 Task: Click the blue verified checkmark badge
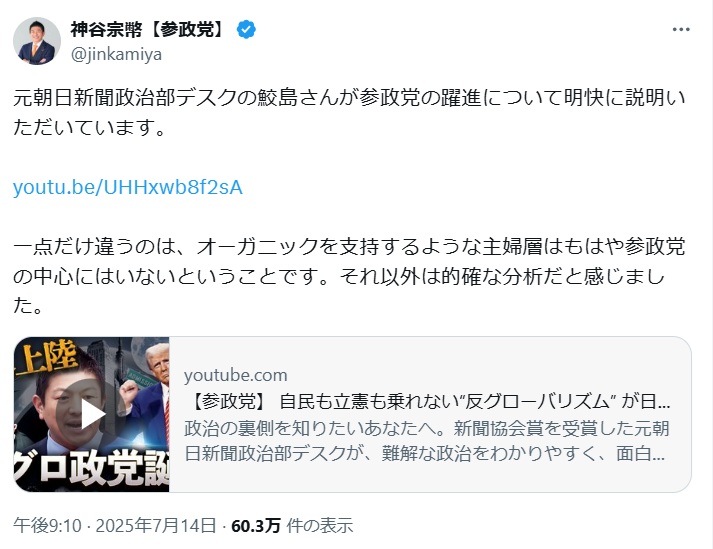[246, 30]
